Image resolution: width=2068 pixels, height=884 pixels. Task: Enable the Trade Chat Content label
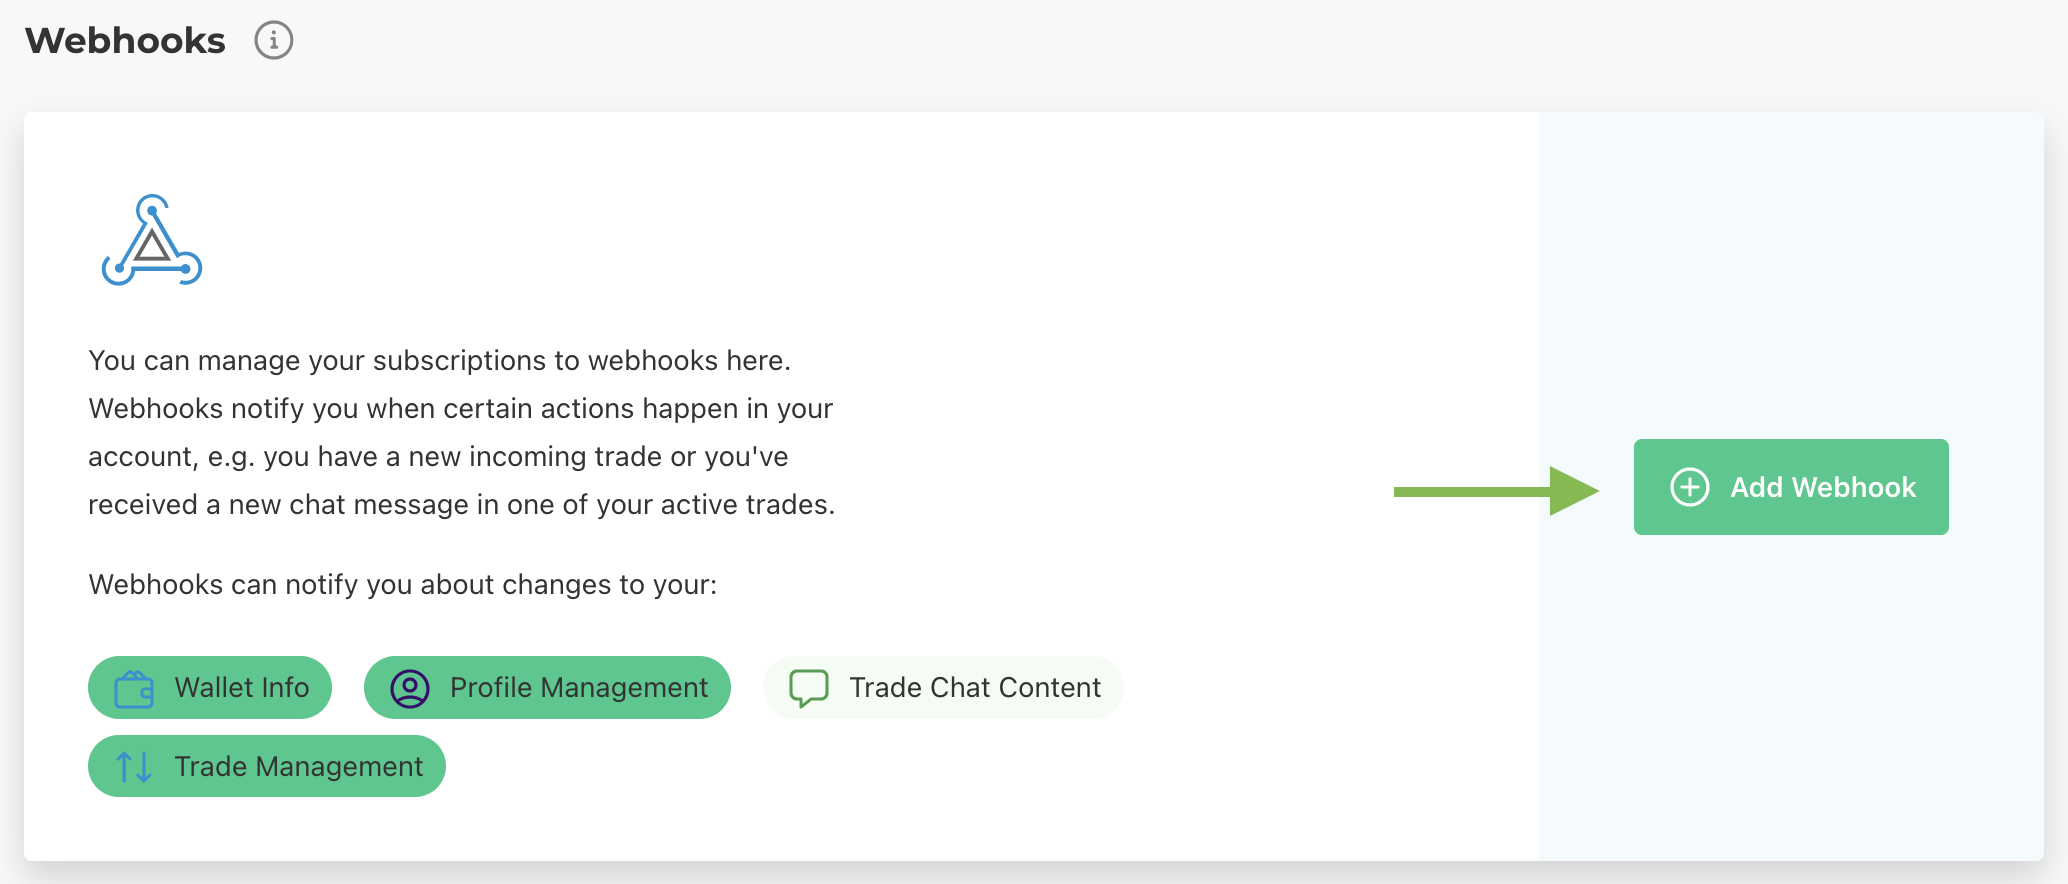[974, 688]
